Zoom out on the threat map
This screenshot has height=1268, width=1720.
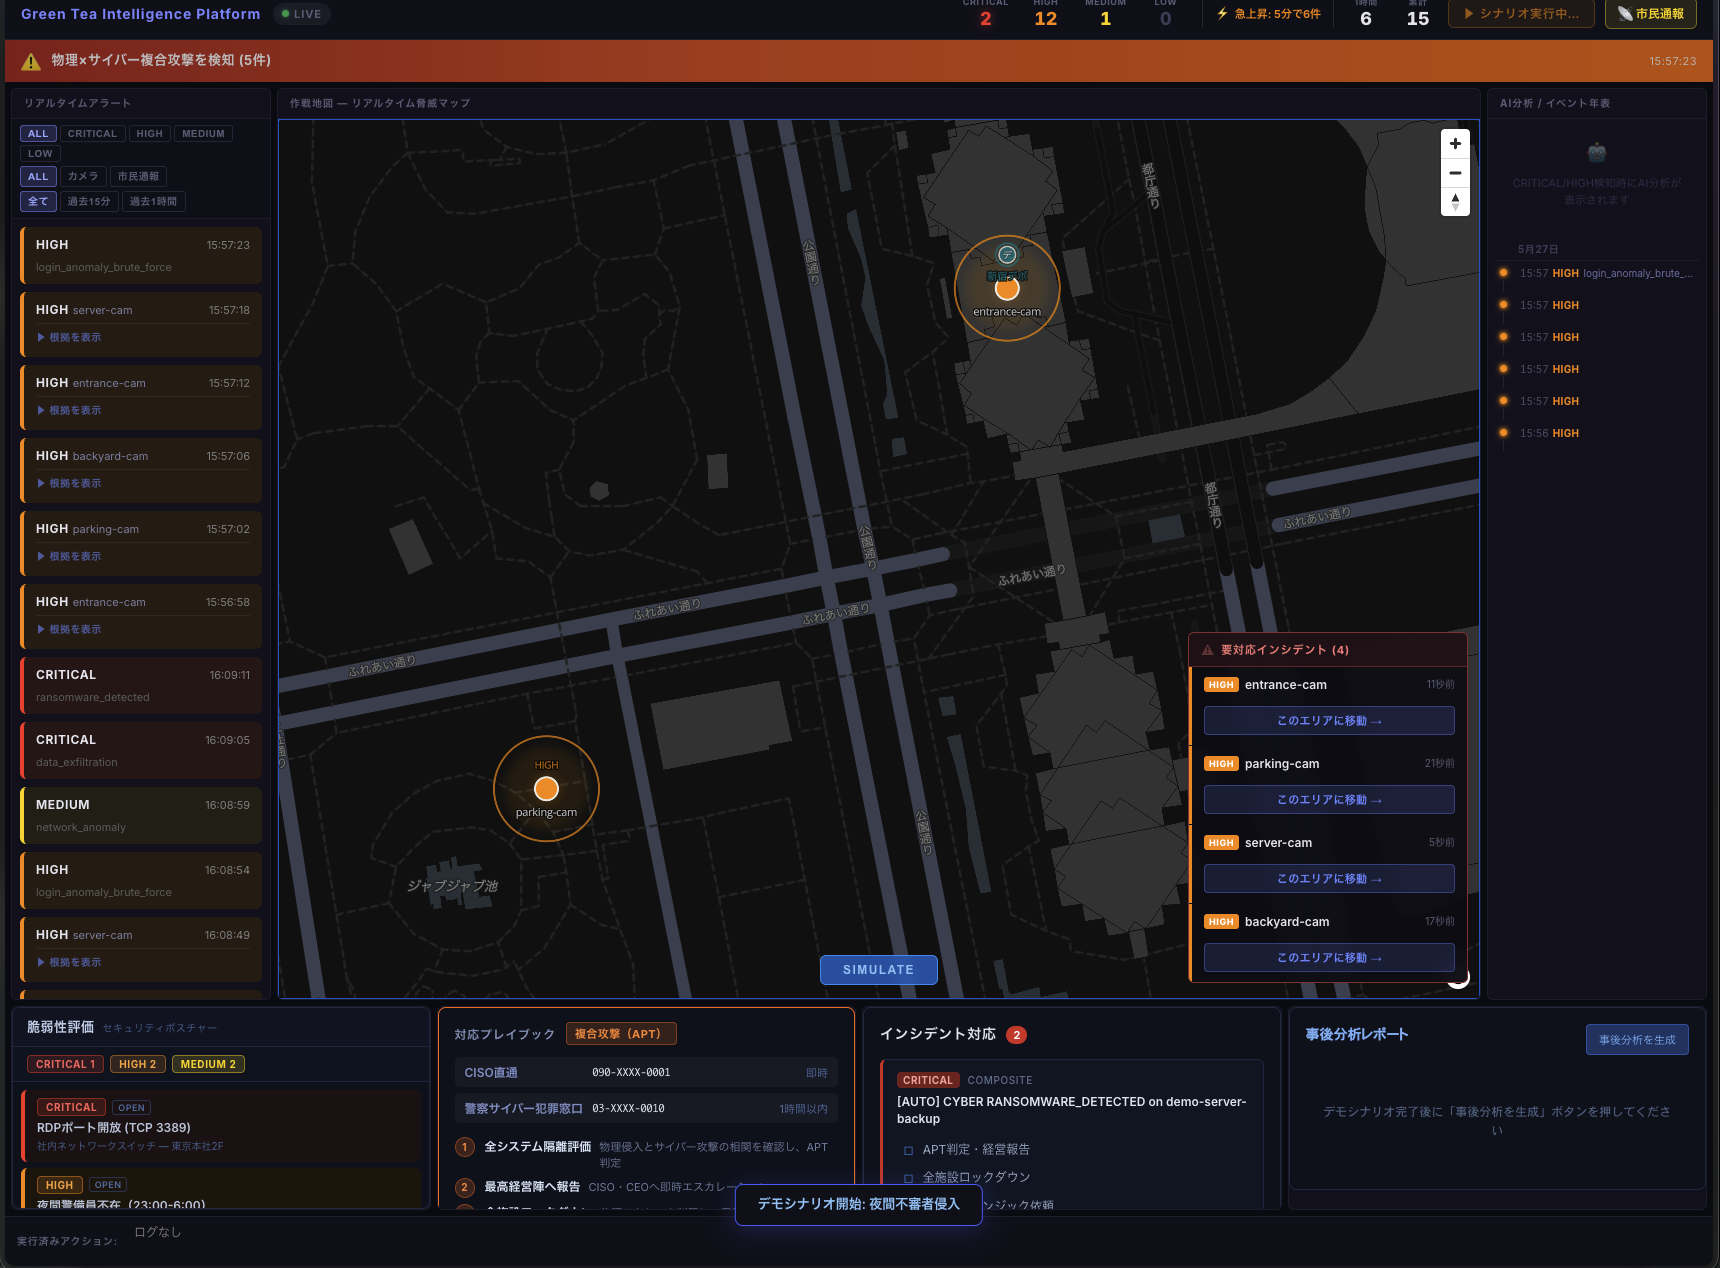[1455, 173]
